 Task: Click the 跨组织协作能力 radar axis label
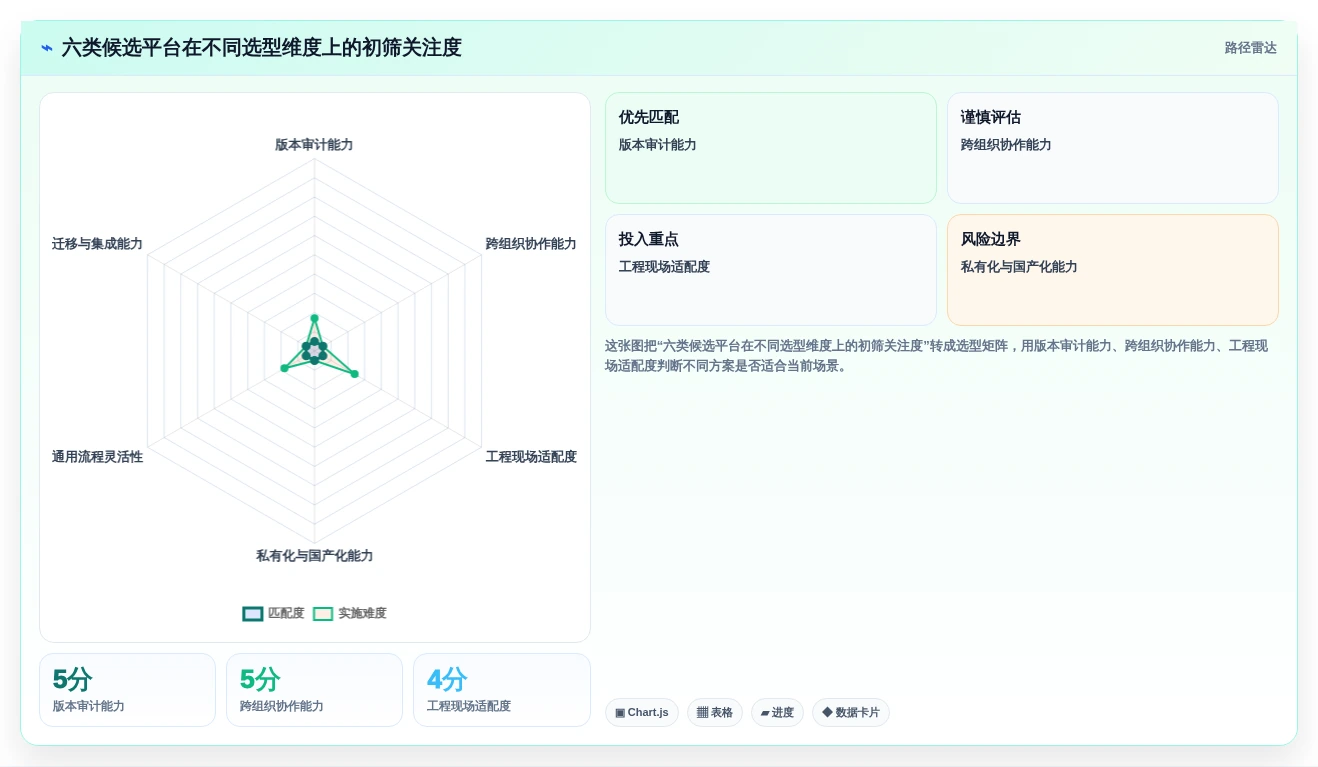(x=531, y=244)
